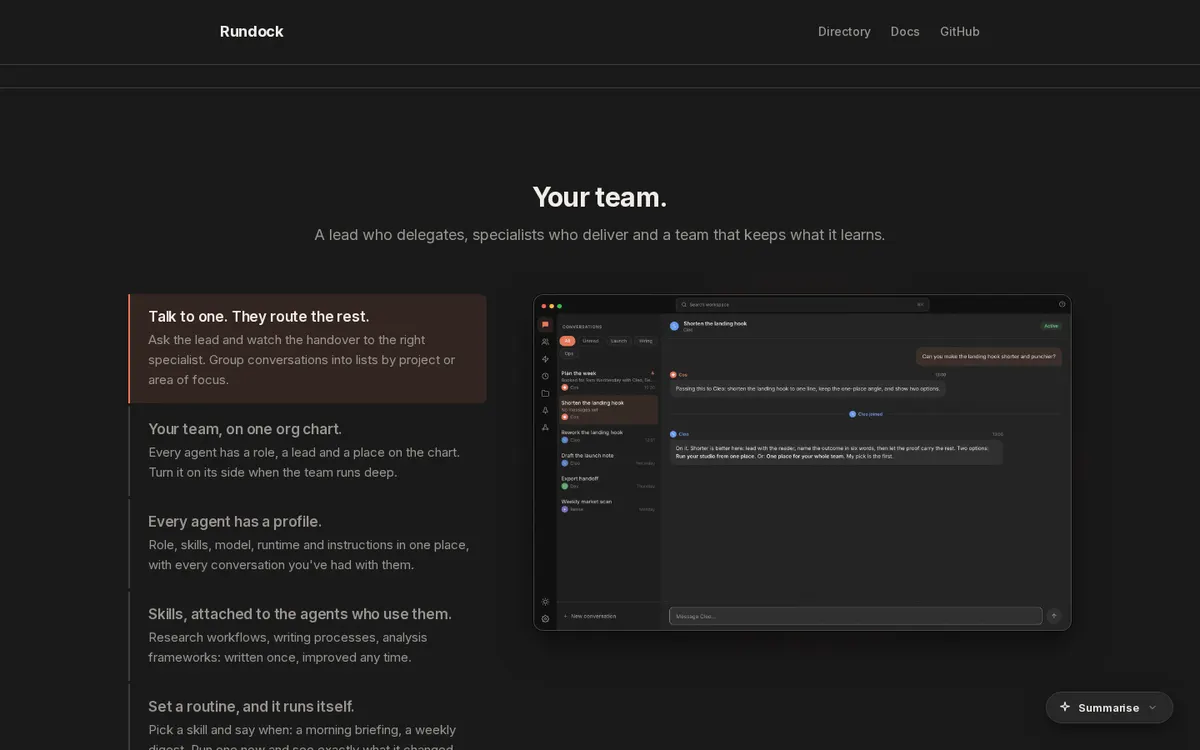Select 'Set a routine, and it runs itself.' tab
The width and height of the screenshot is (1200, 750).
click(308, 718)
